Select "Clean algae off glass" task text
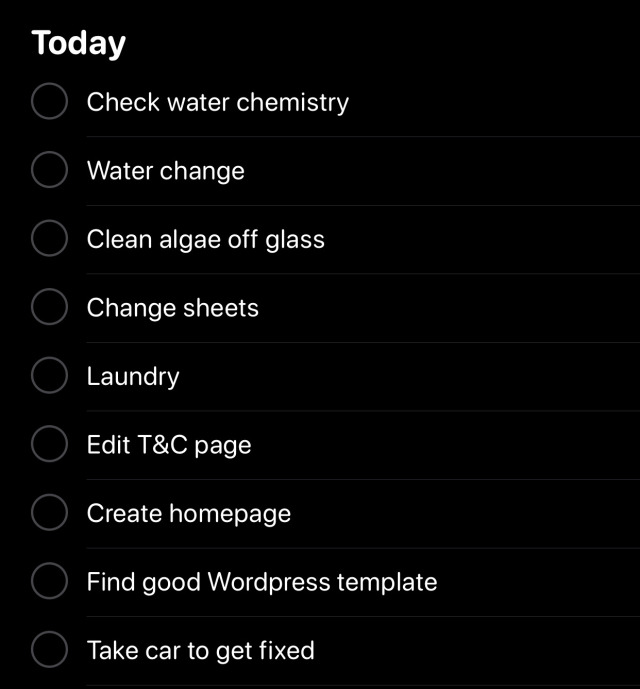The height and width of the screenshot is (689, 640). coord(206,239)
